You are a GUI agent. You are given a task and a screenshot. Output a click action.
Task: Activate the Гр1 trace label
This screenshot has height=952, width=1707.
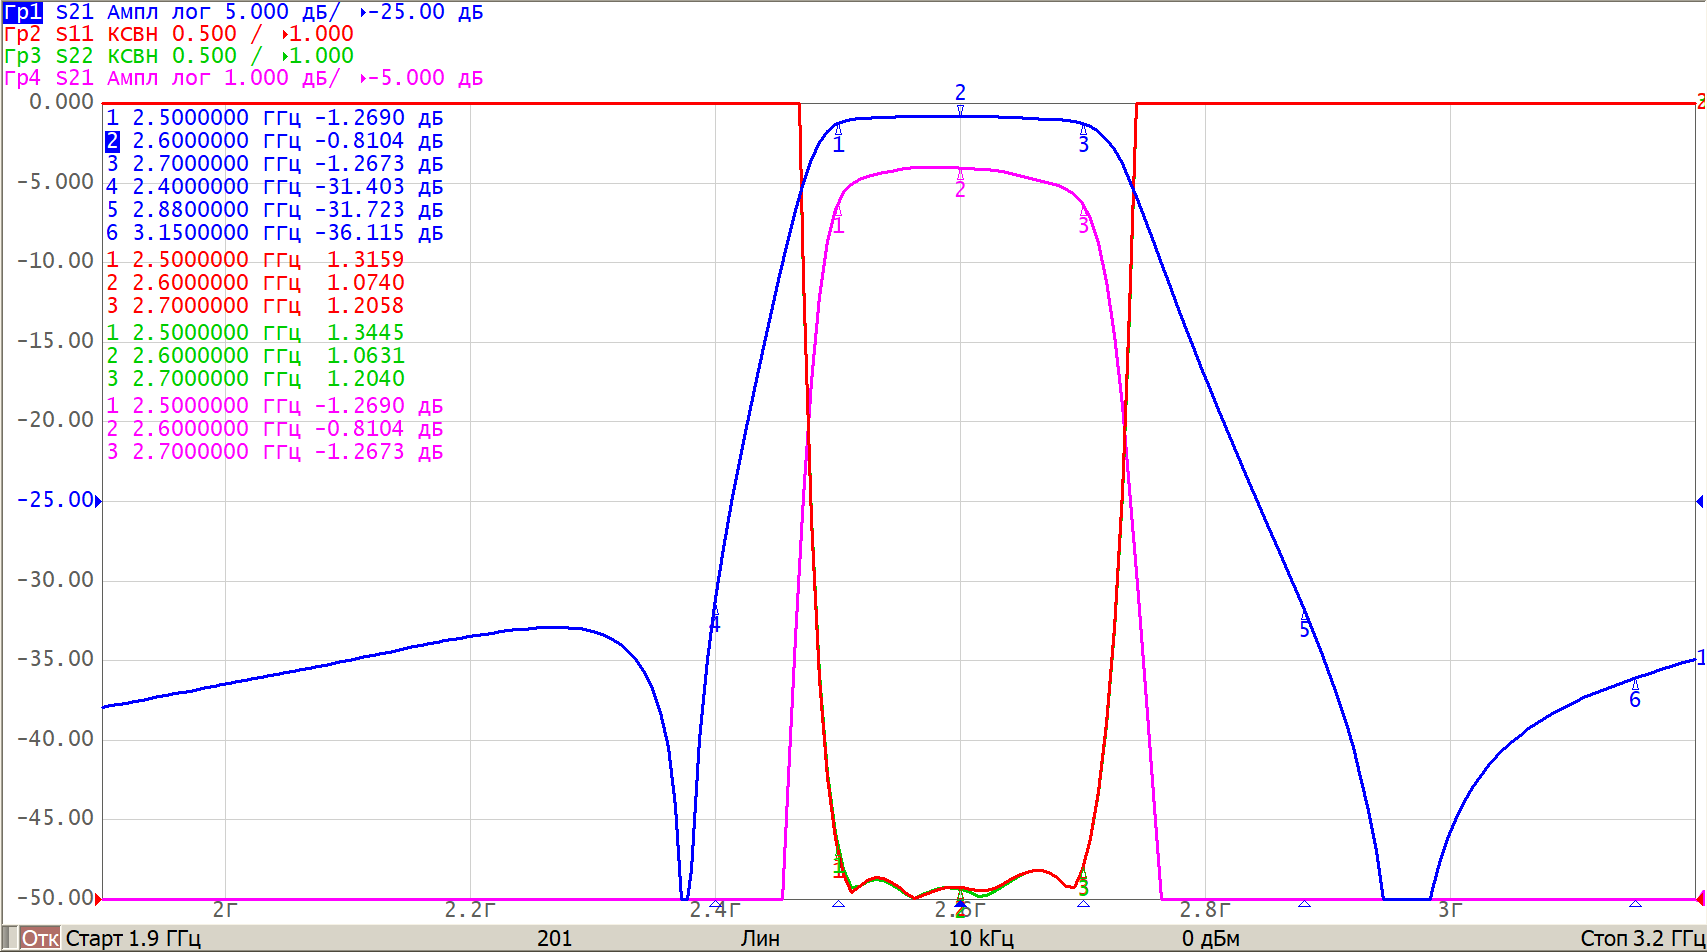tap(22, 12)
